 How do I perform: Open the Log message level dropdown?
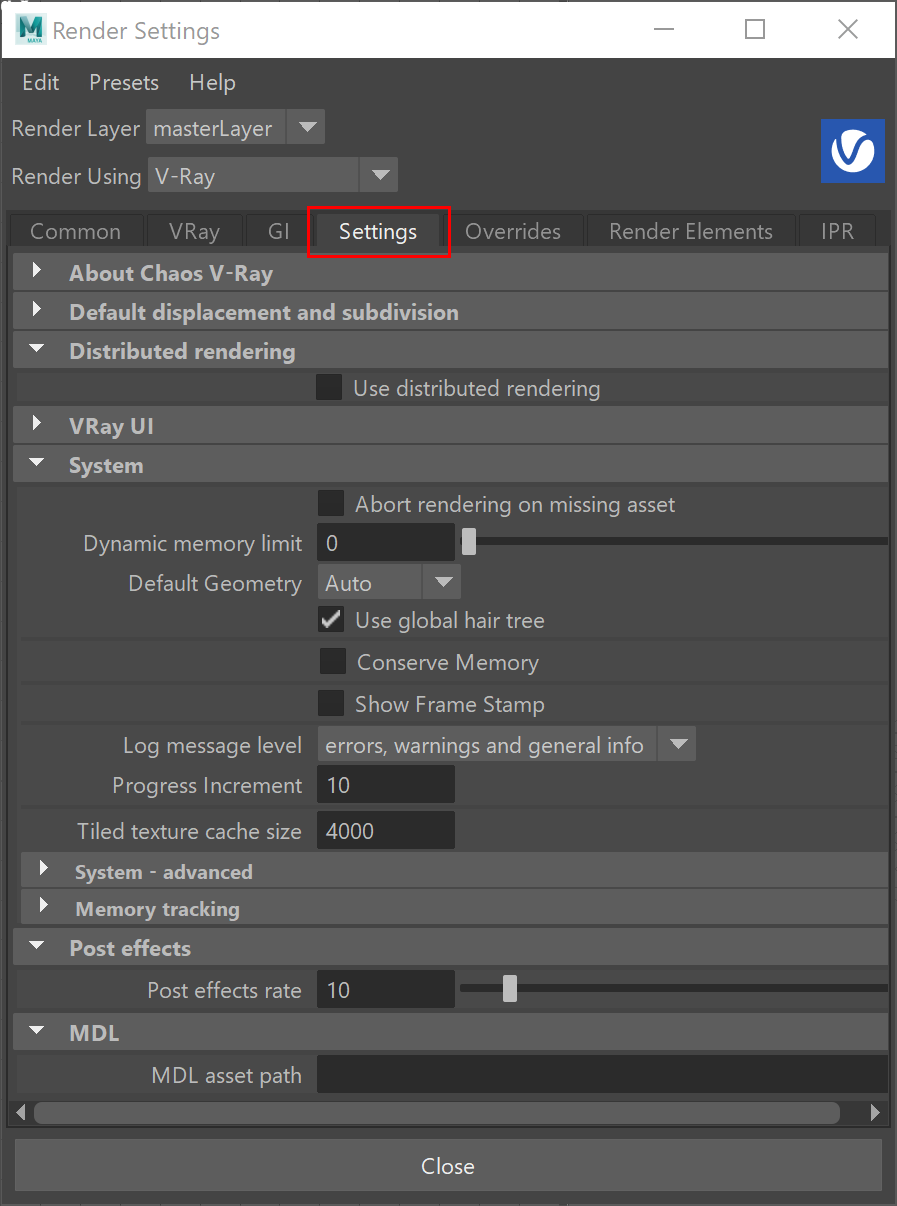pyautogui.click(x=506, y=745)
